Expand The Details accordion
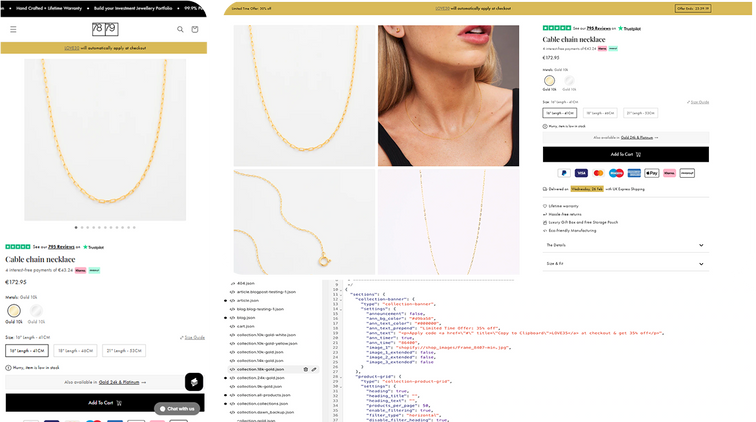This screenshot has height=422, width=756. pyautogui.click(x=625, y=245)
